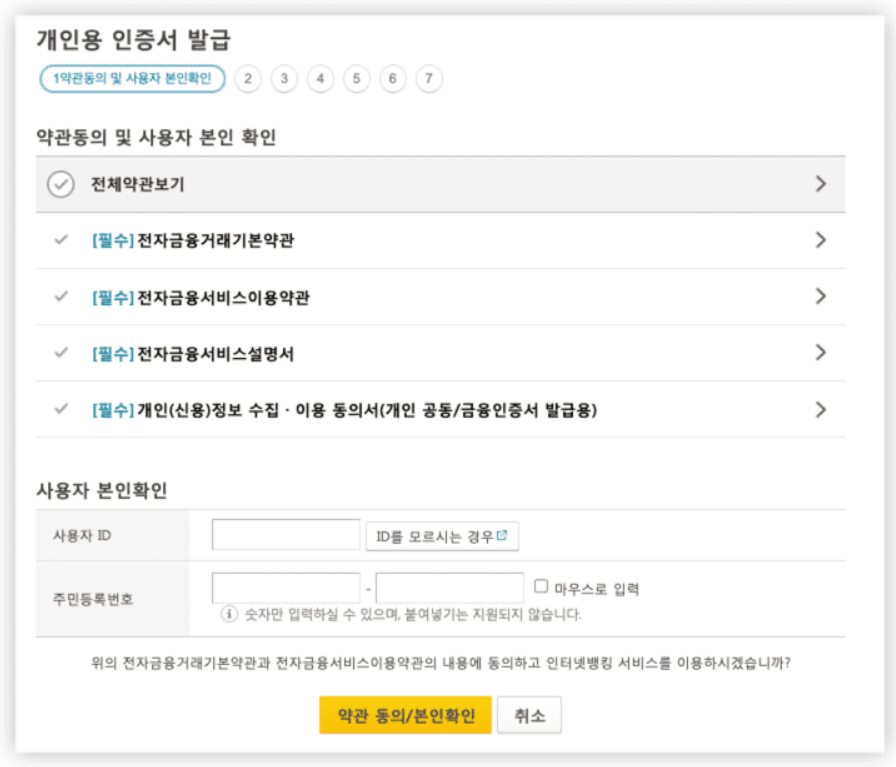Expand the 전체약관보기 section chevron

point(821,184)
